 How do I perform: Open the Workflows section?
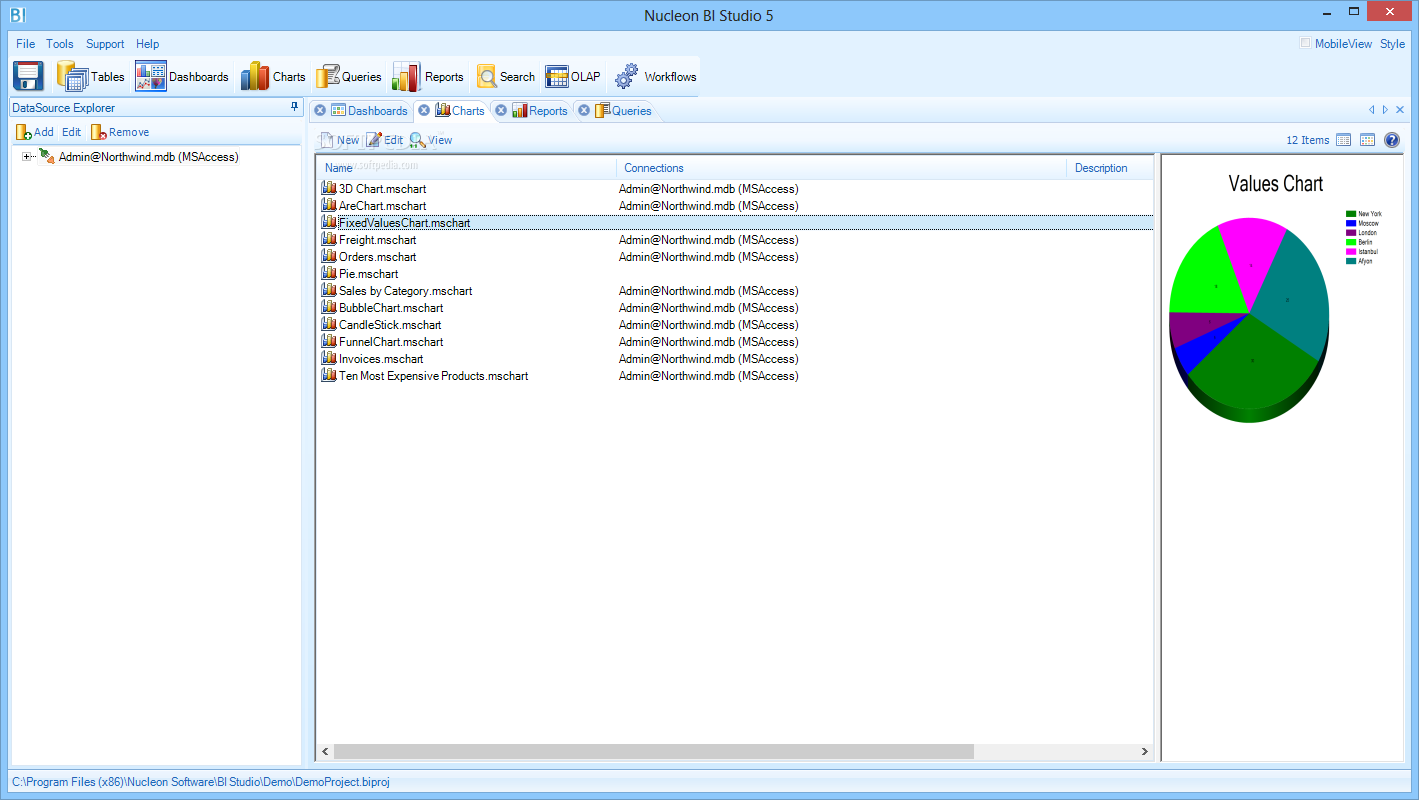(x=655, y=77)
